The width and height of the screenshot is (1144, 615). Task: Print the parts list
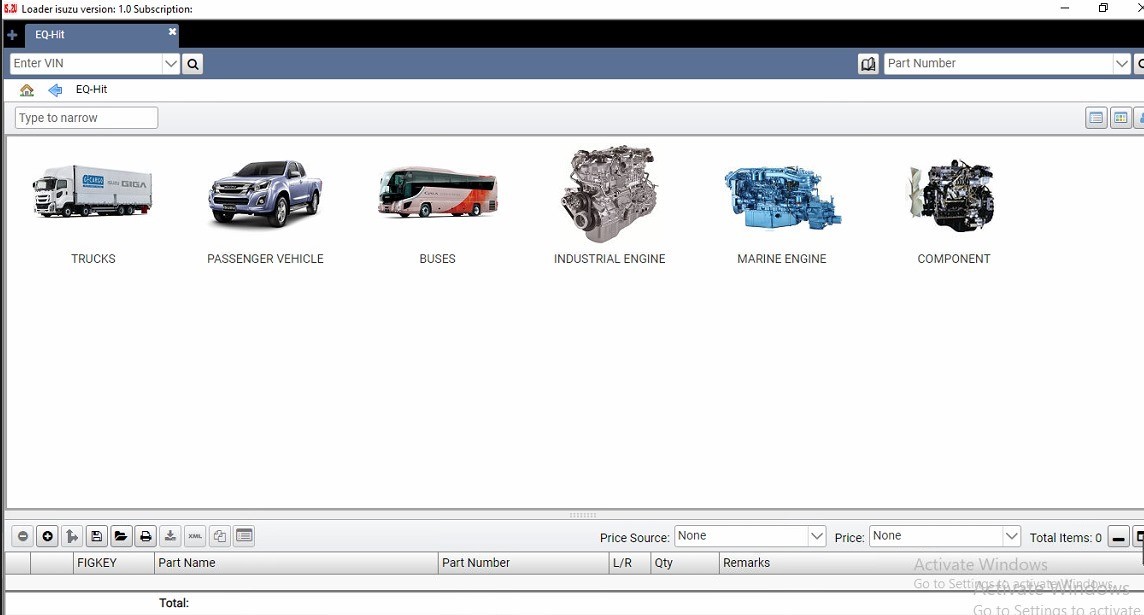[x=146, y=536]
